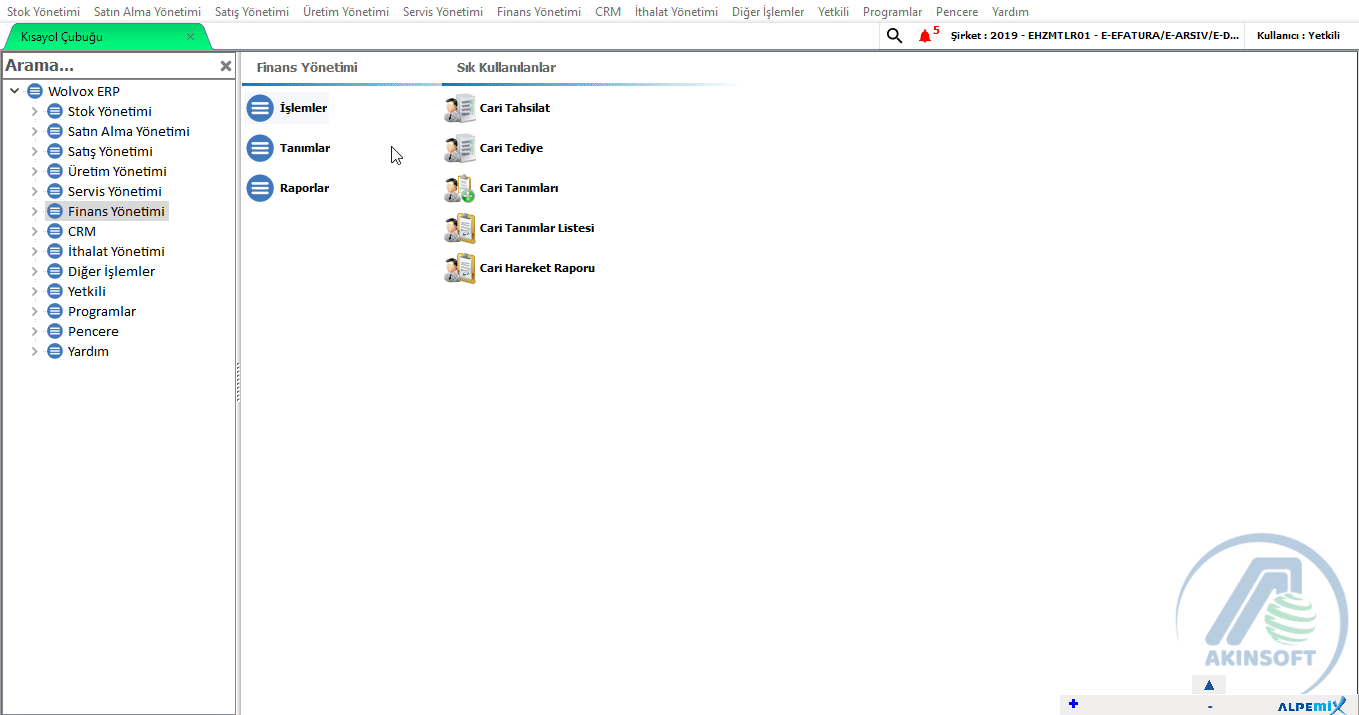Image resolution: width=1359 pixels, height=715 pixels.
Task: Click the Pencere tree icon
Action: click(55, 331)
